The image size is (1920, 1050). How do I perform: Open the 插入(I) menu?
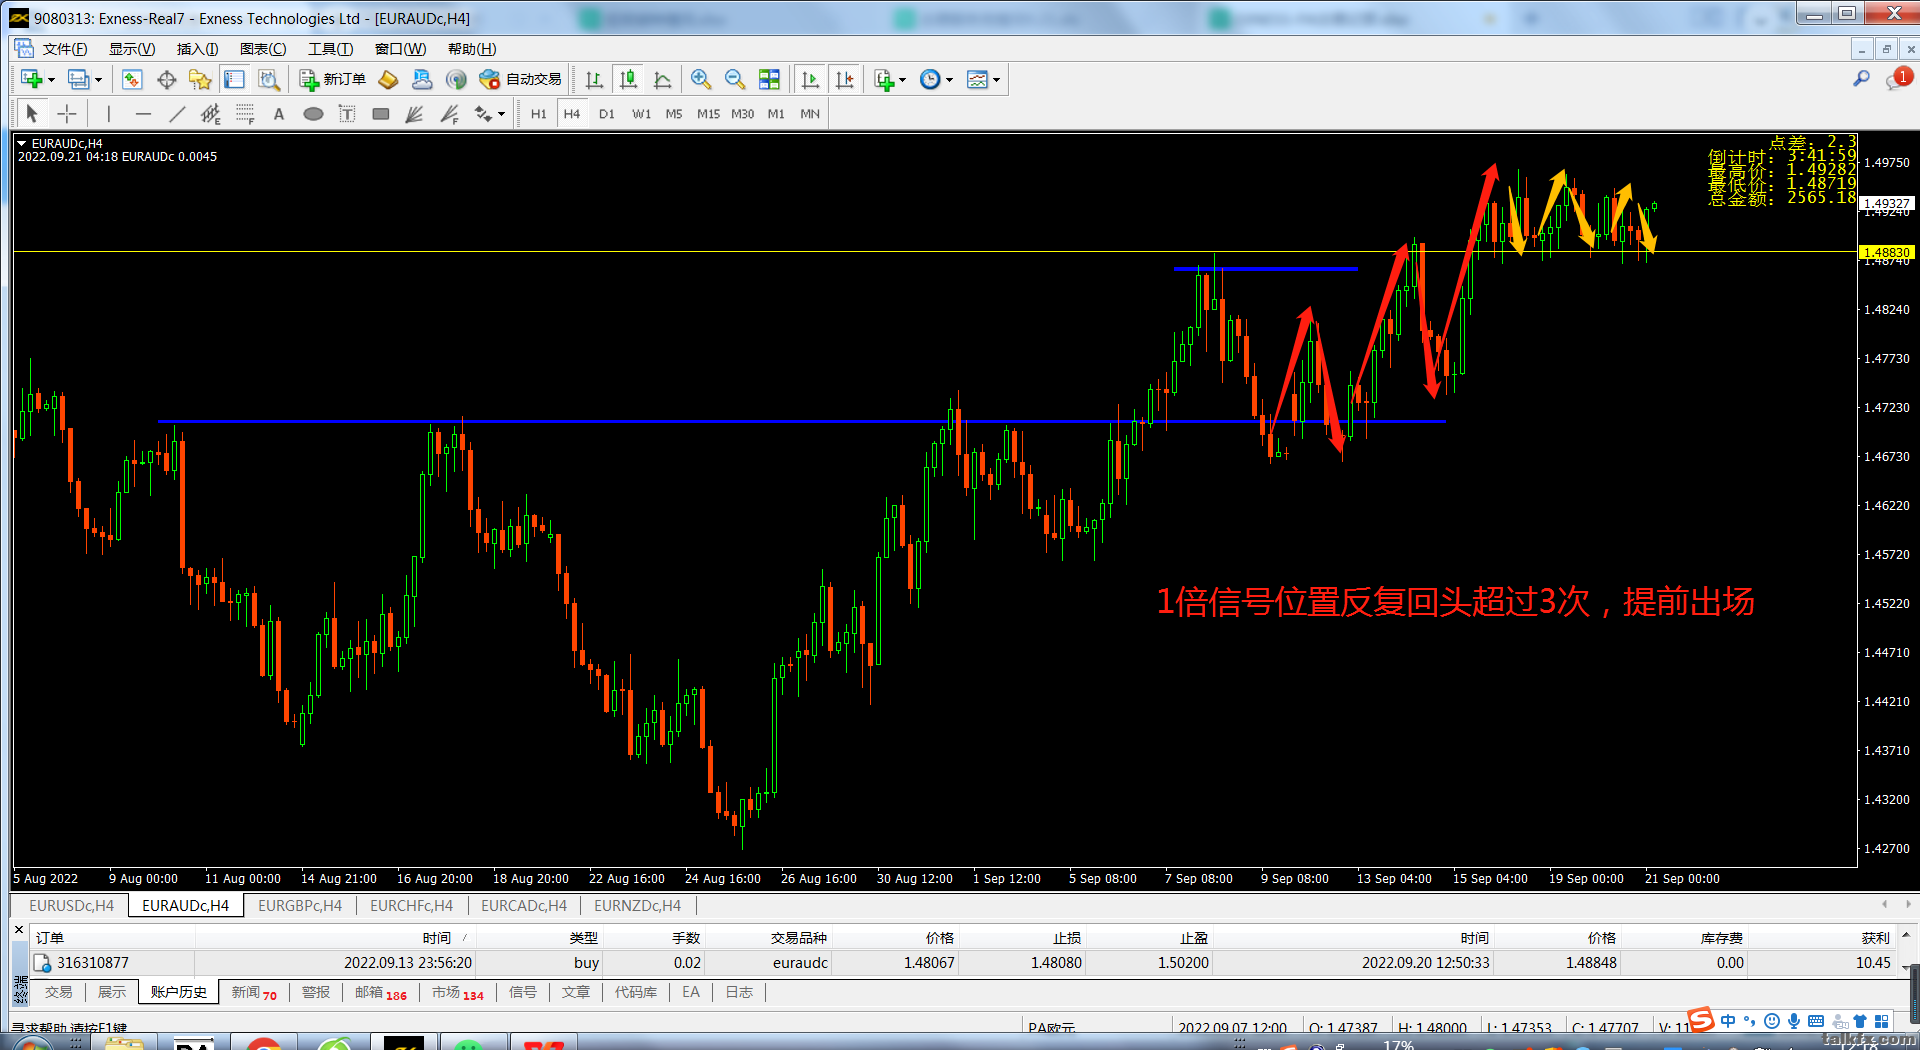[197, 49]
